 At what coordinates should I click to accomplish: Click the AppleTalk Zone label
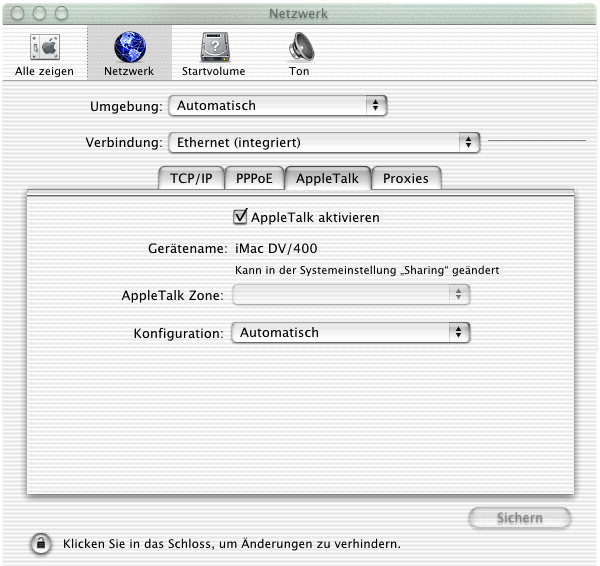[173, 295]
